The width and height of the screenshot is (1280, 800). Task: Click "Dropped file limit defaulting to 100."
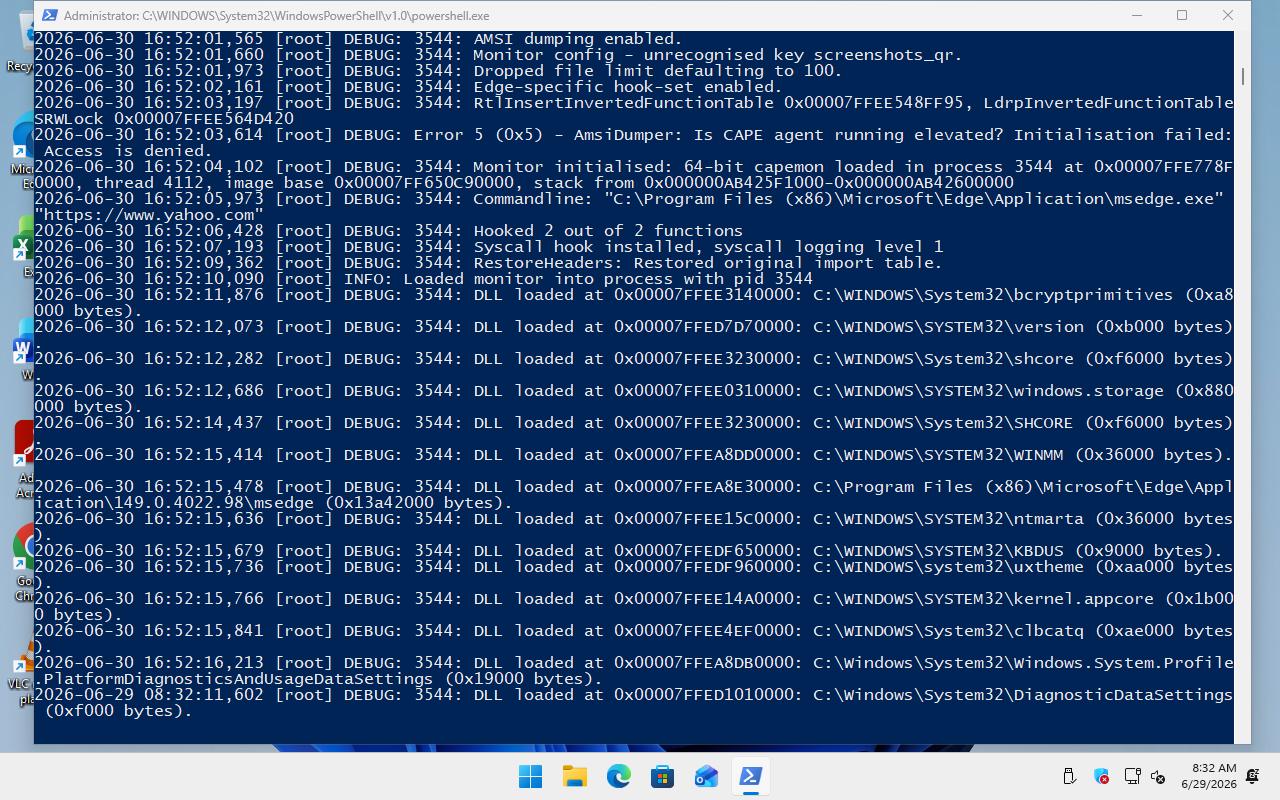pyautogui.click(x=657, y=71)
